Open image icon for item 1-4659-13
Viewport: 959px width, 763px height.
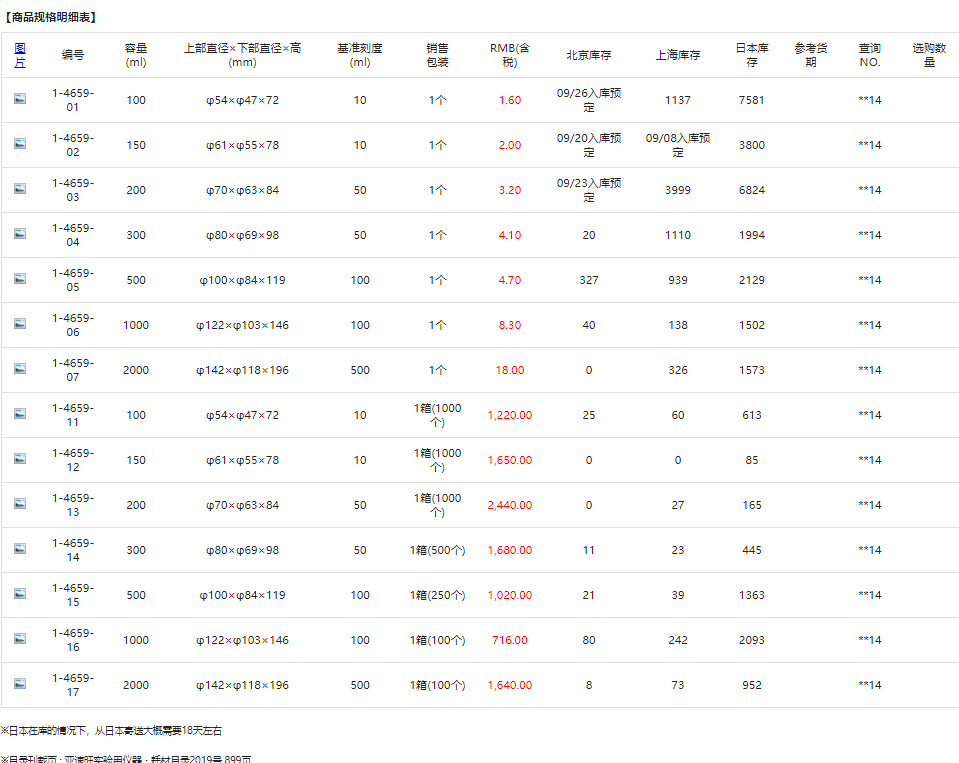click(20, 504)
